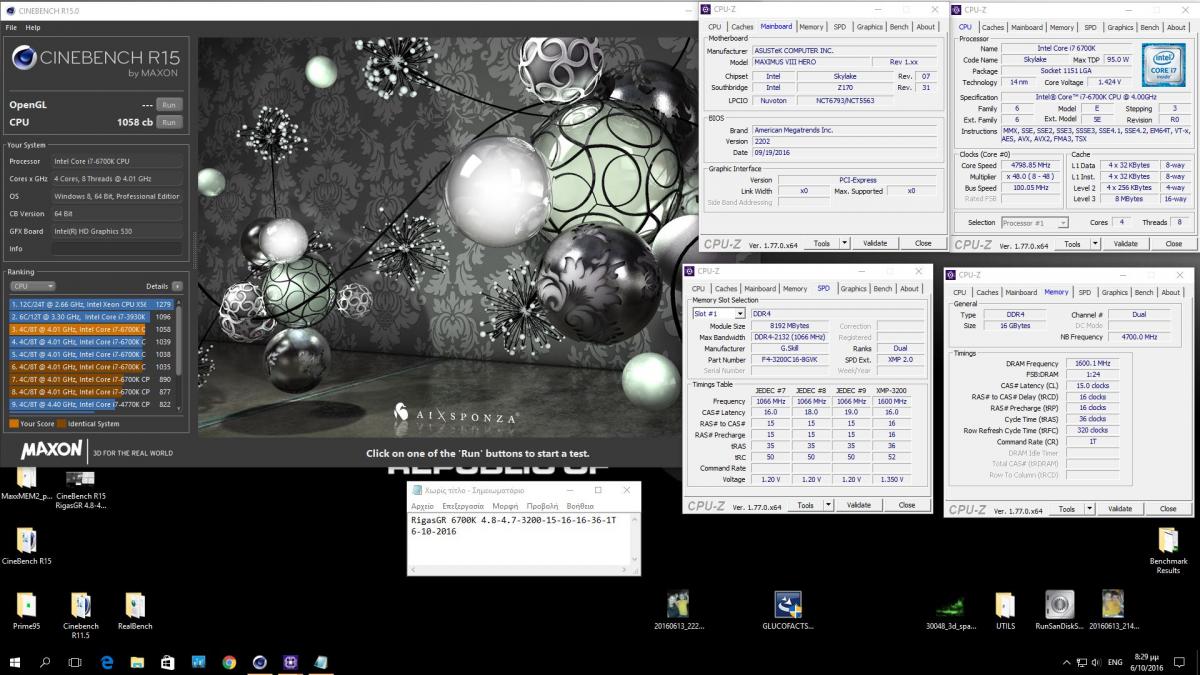
Task: Open the Help menu in Cinebench
Action: coord(33,28)
